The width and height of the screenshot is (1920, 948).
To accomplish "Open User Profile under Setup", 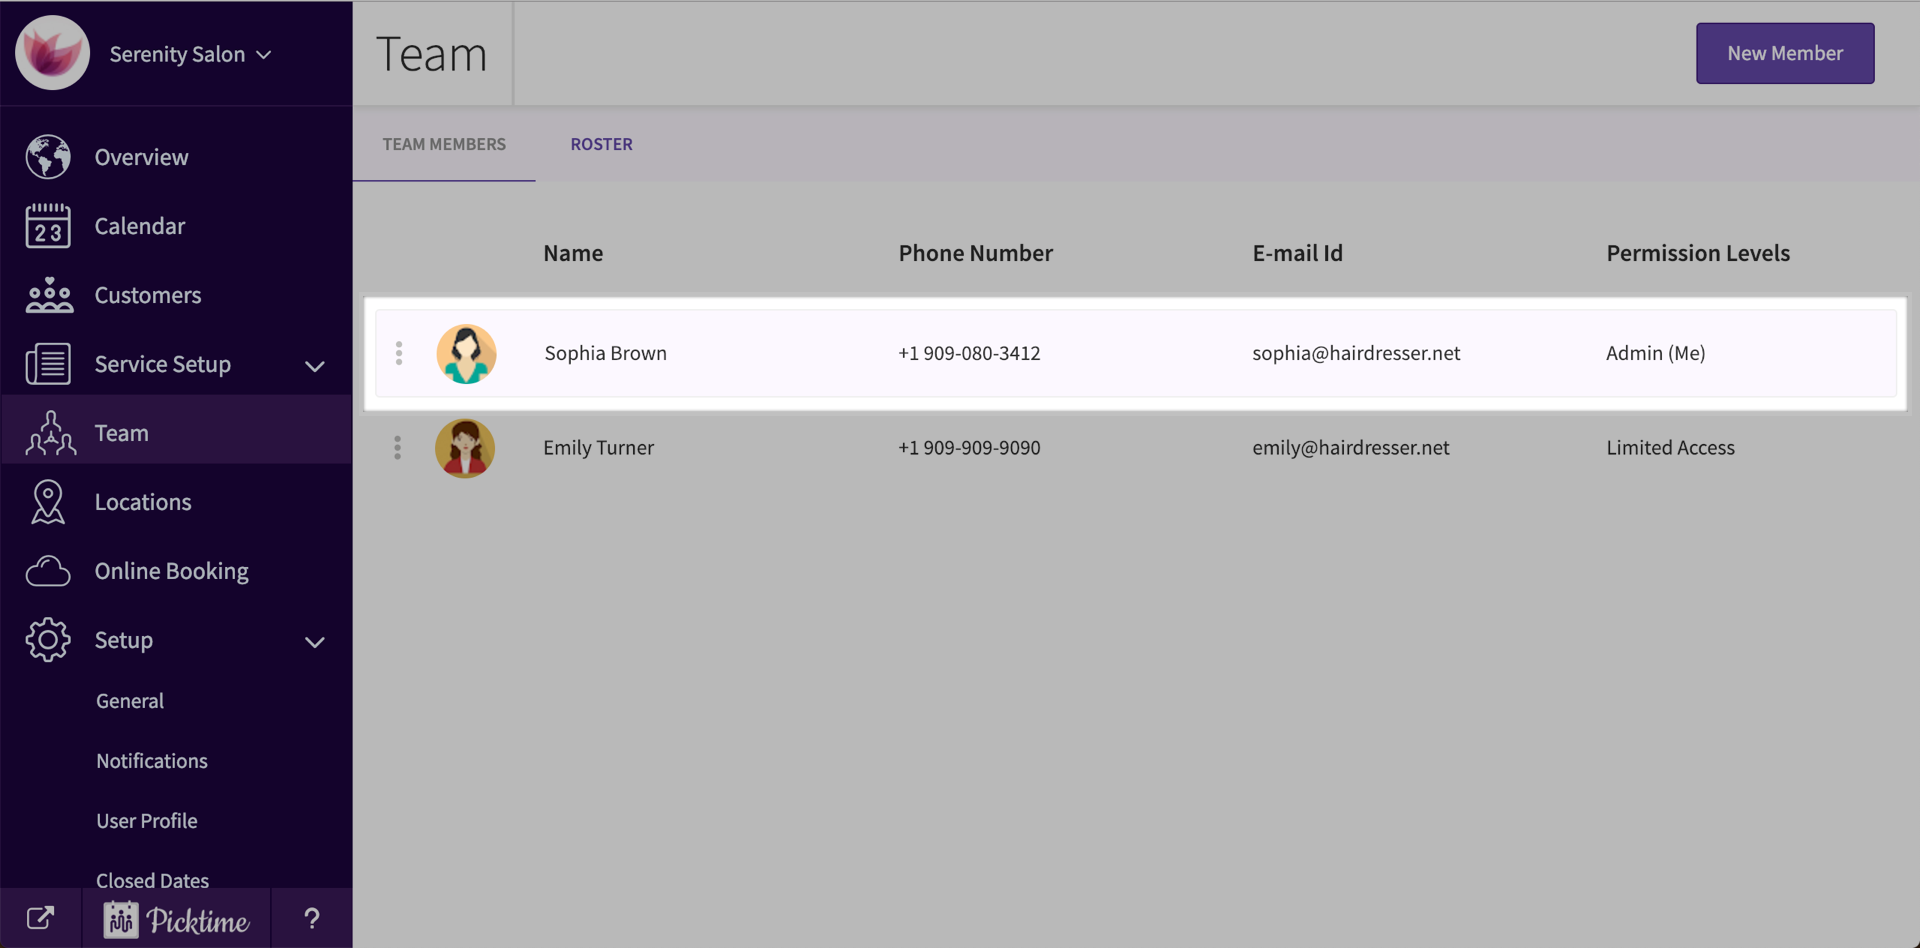I will tap(147, 821).
